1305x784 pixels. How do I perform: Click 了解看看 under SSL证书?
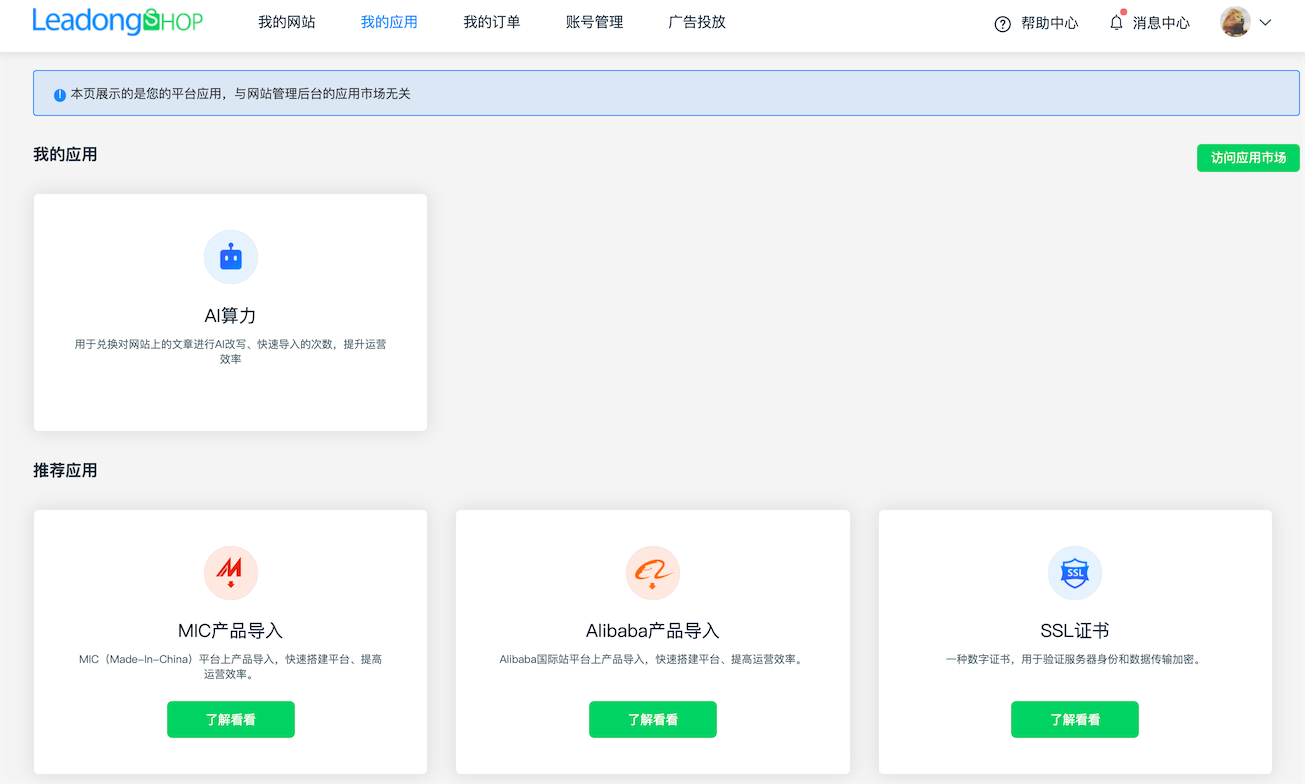pos(1075,719)
